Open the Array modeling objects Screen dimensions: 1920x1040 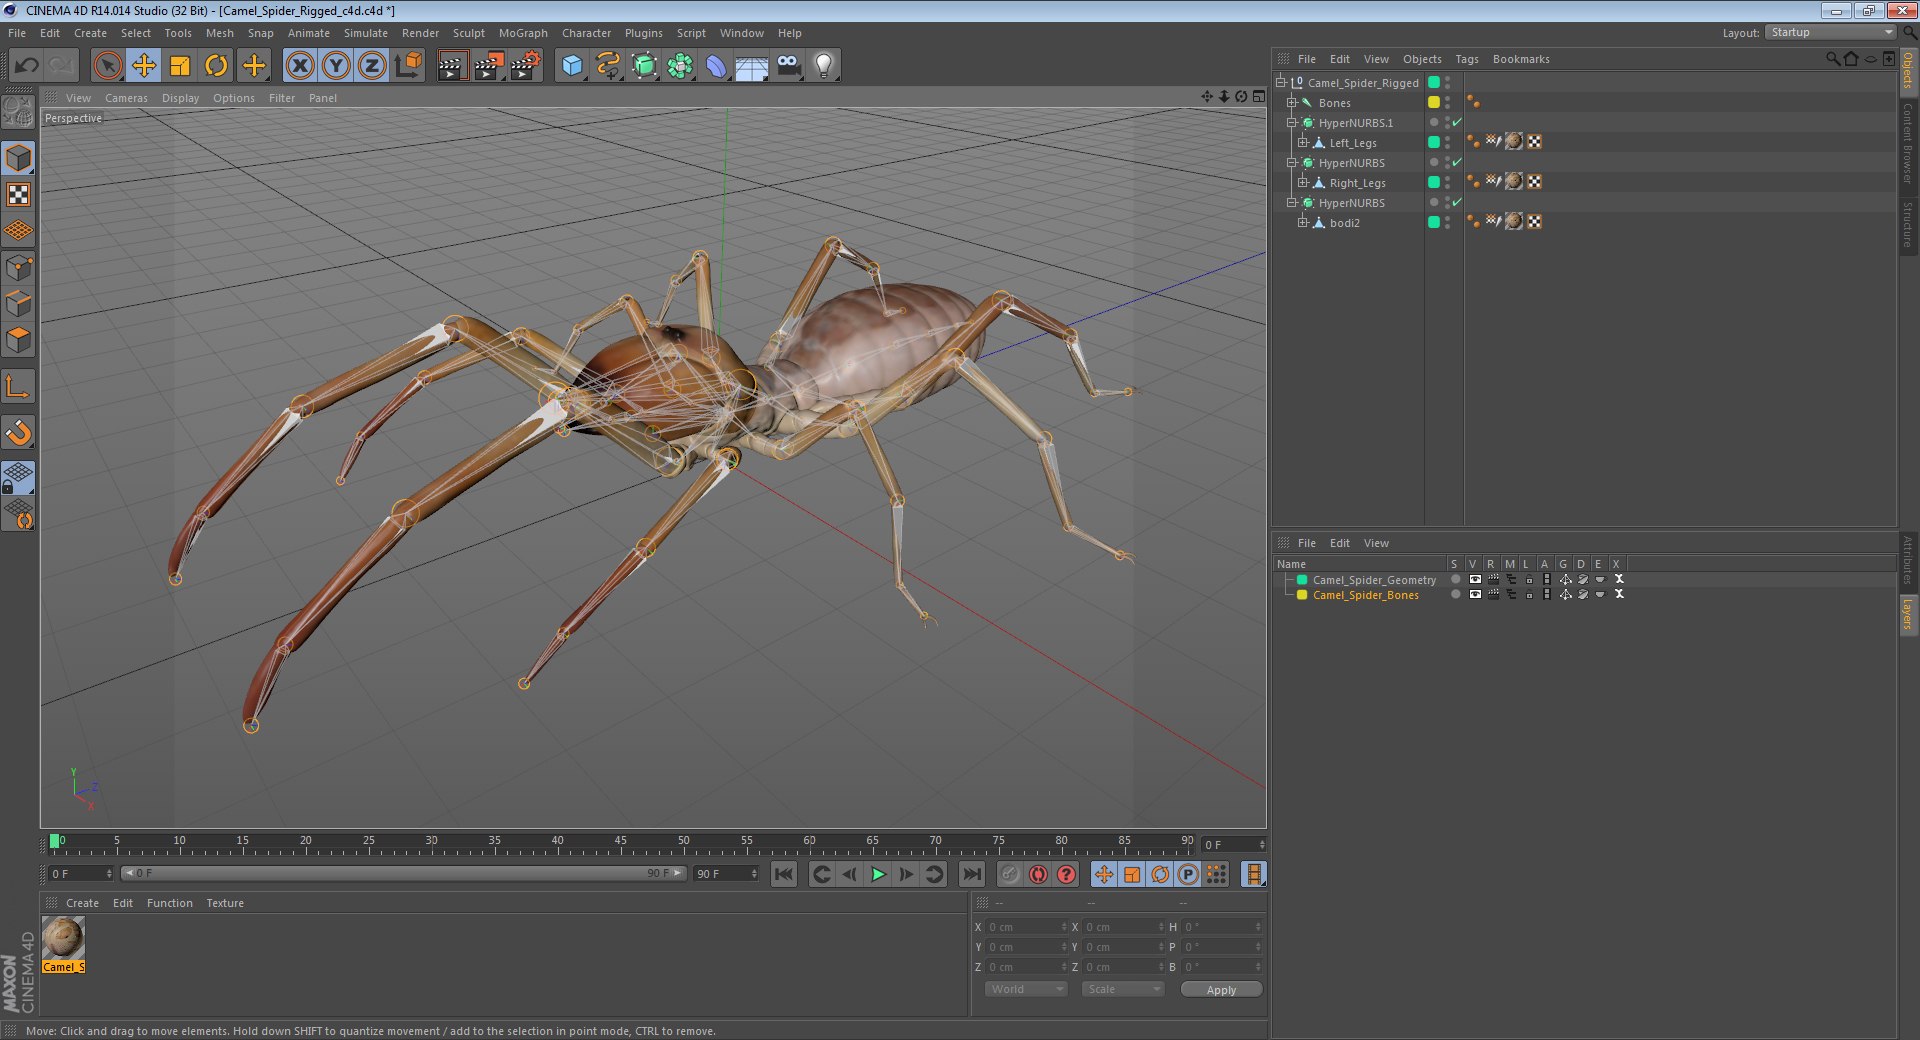click(x=681, y=66)
